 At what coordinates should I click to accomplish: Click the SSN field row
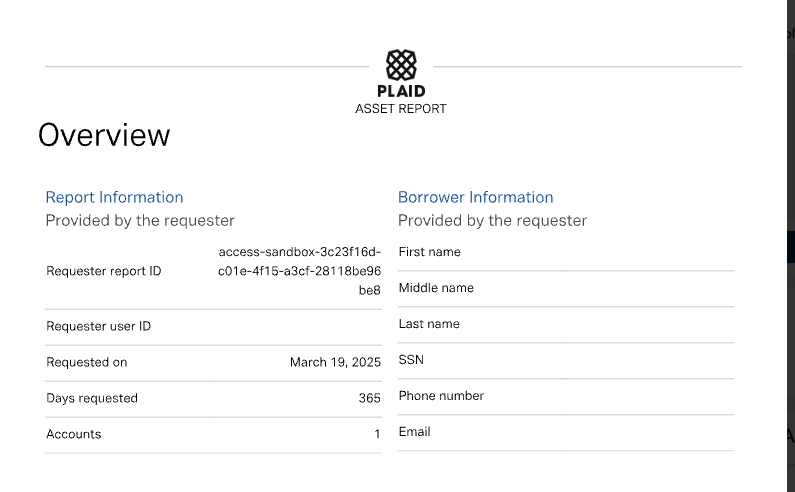566,361
